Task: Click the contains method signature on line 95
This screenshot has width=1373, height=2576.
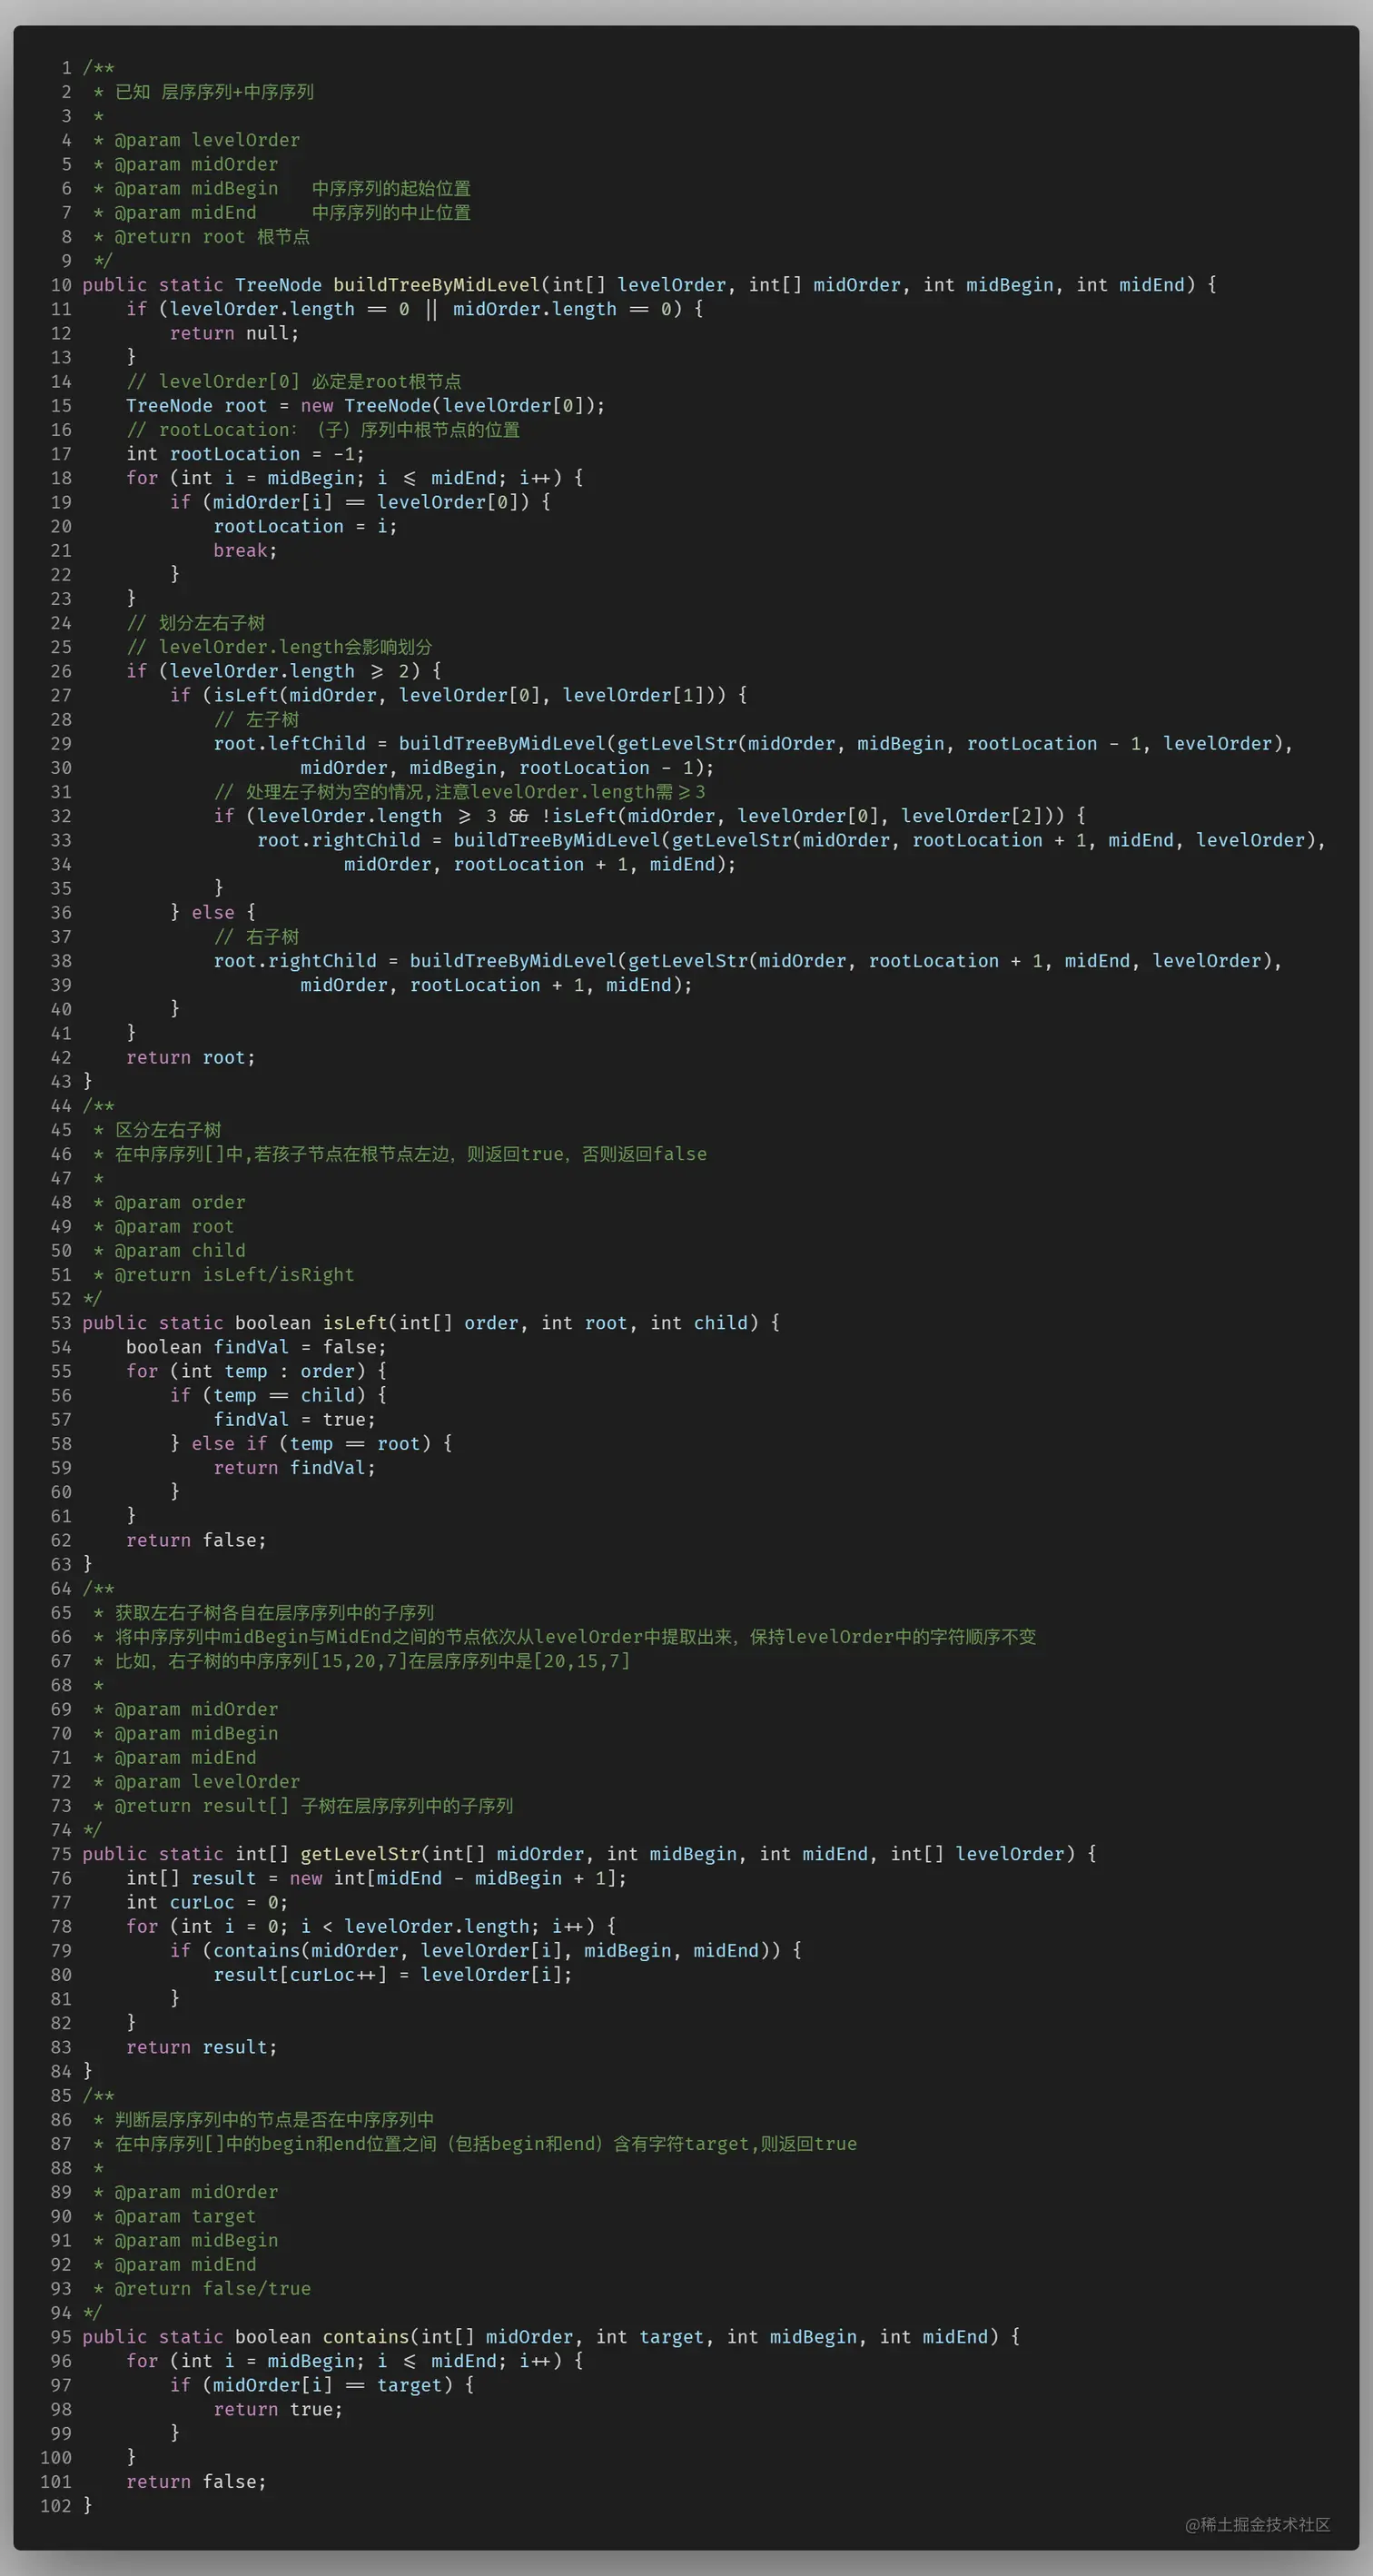Action: (x=551, y=2337)
